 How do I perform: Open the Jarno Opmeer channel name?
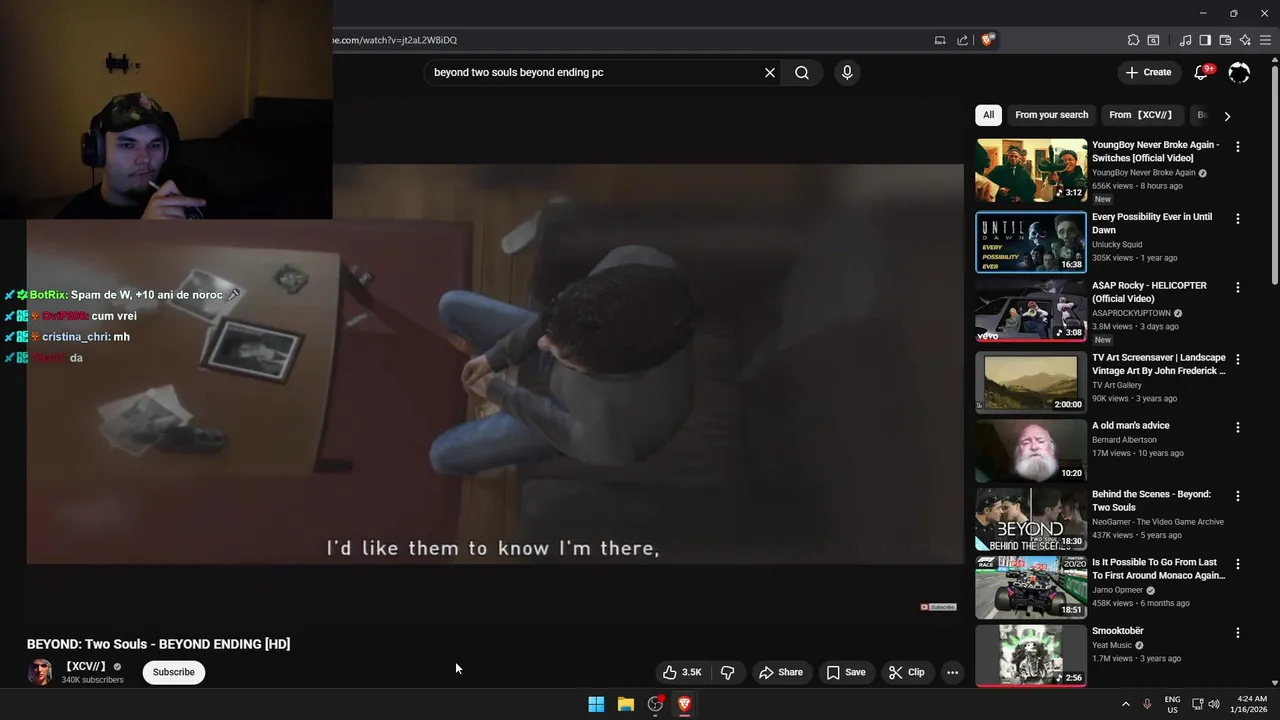pyautogui.click(x=1117, y=590)
